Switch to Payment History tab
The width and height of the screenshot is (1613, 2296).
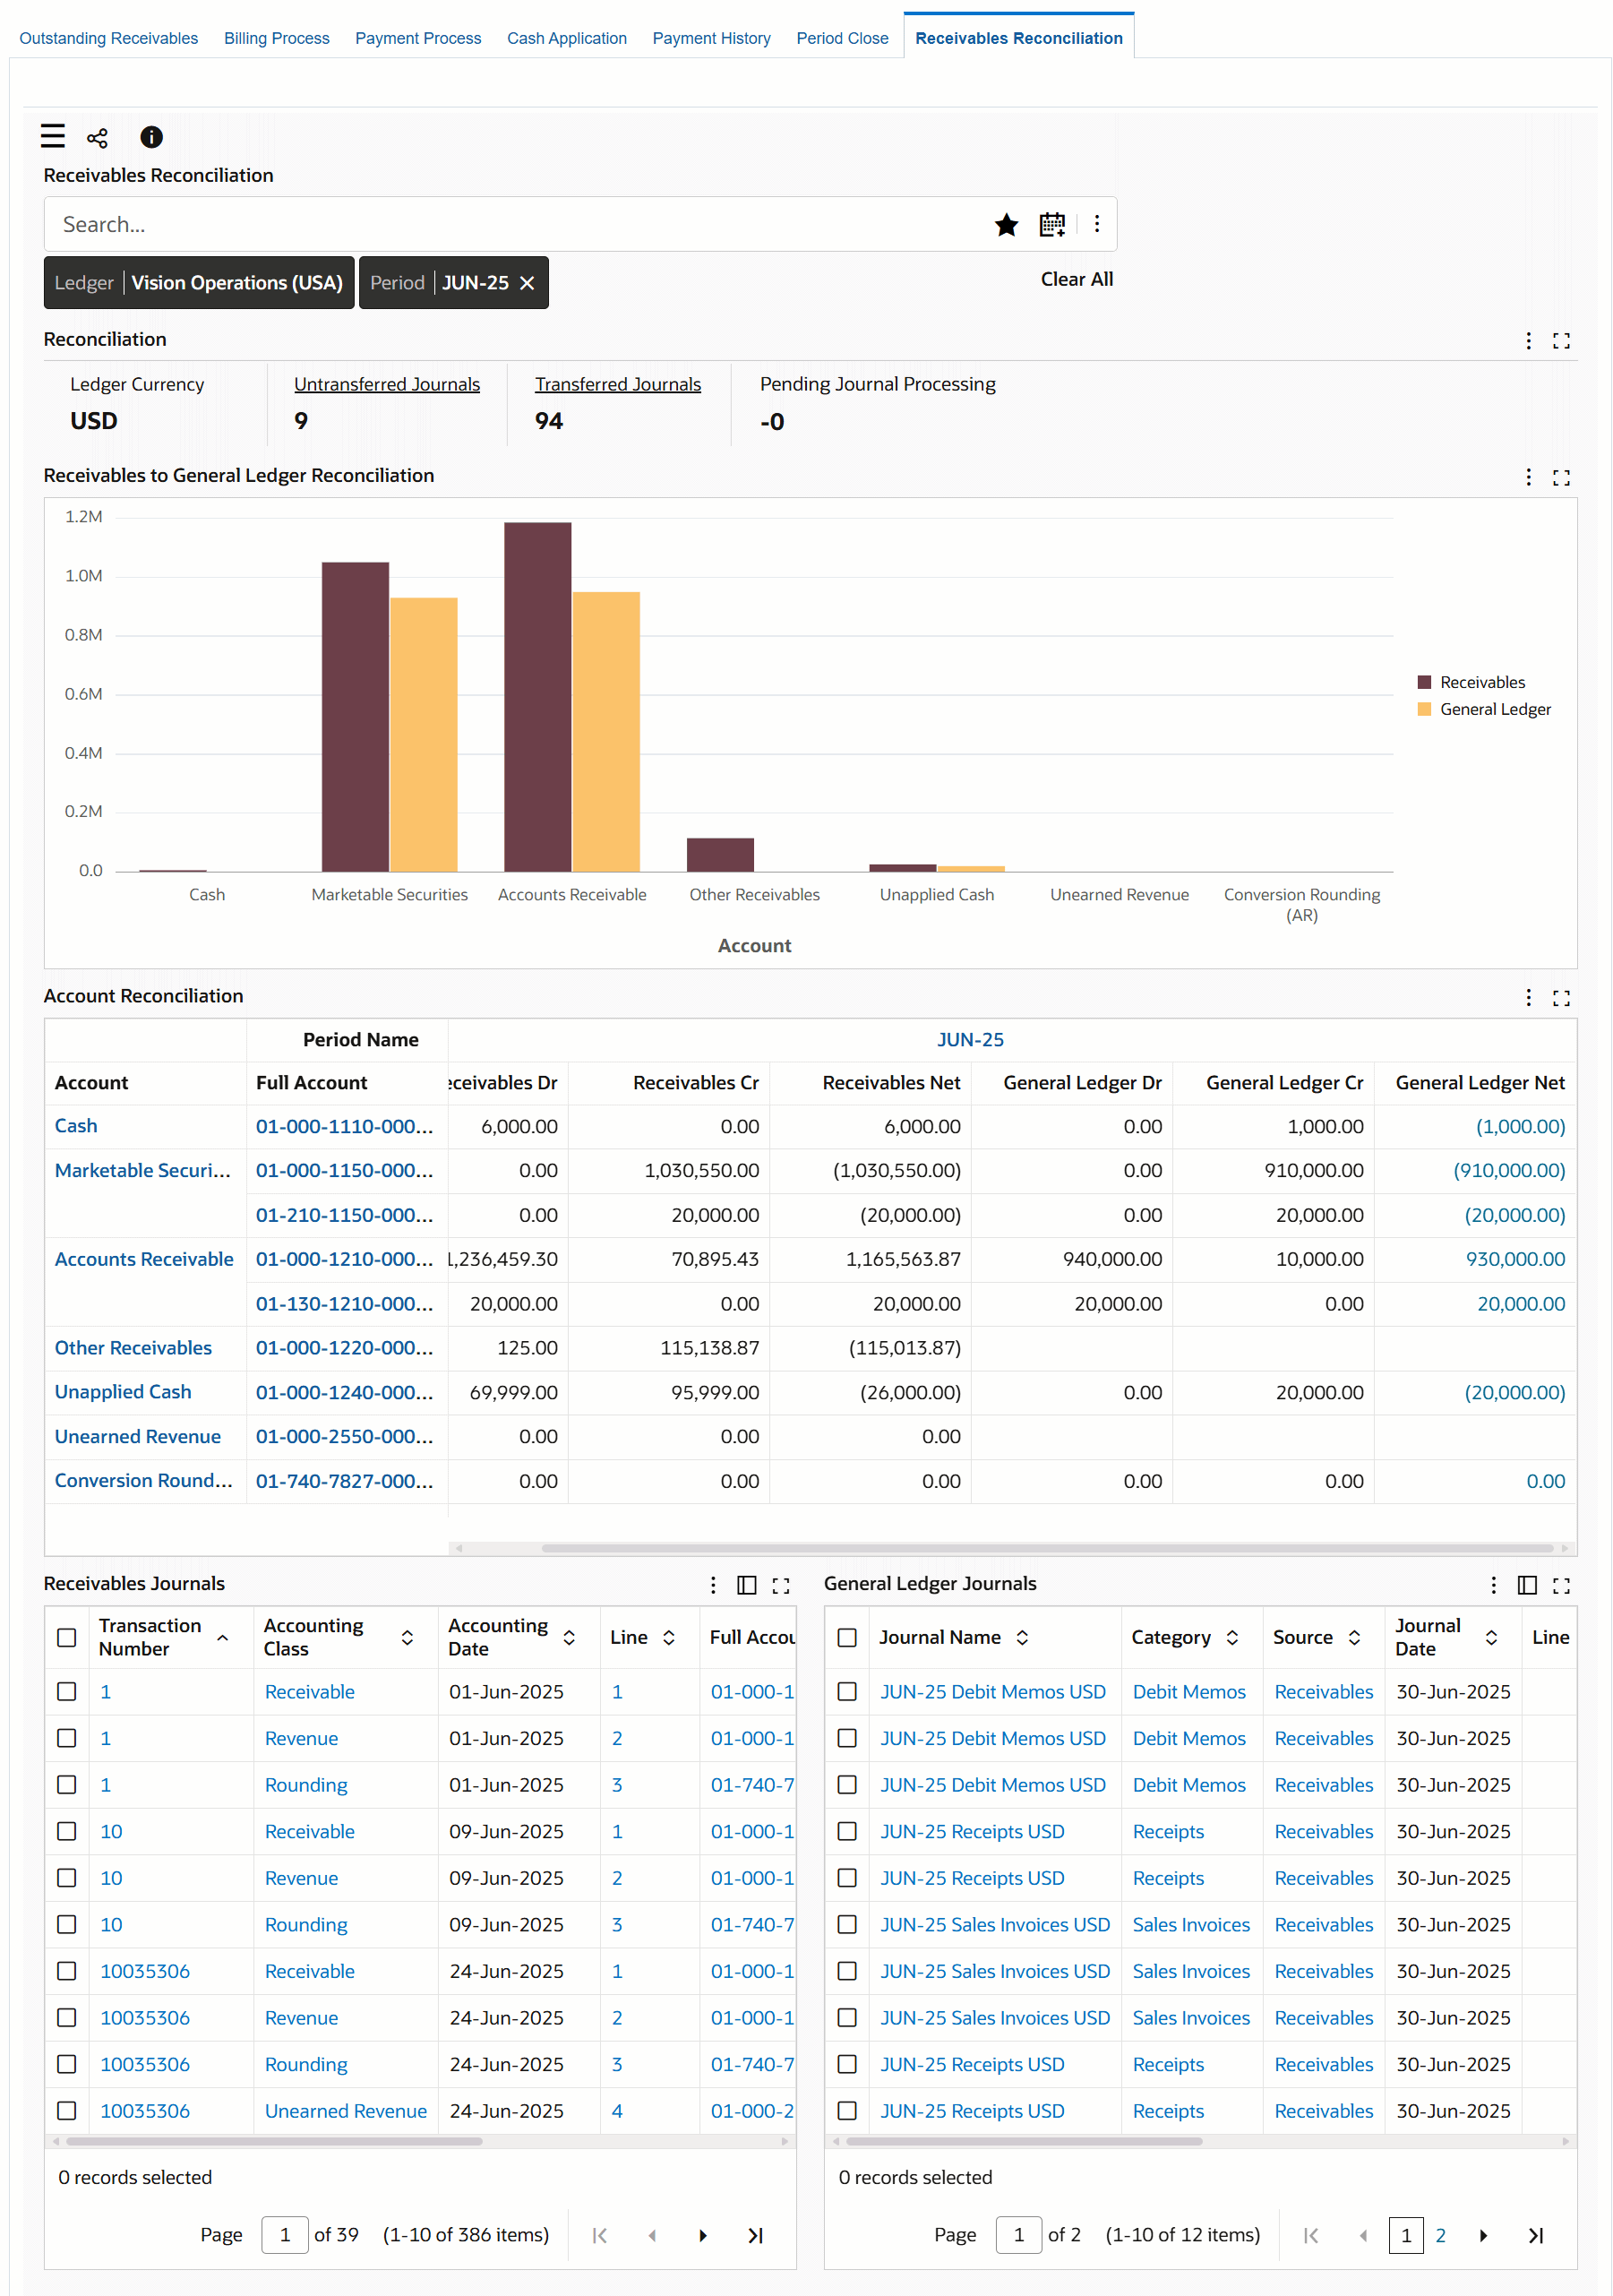[711, 38]
